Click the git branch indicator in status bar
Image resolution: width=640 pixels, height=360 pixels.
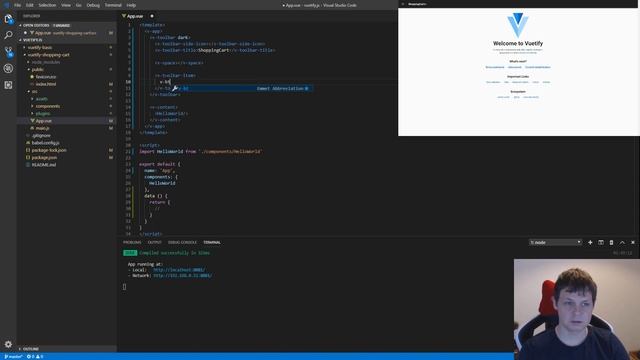(13, 357)
